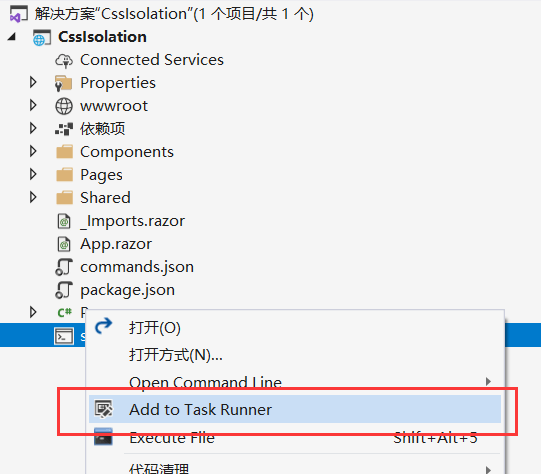Click the commands.json file icon
Image resolution: width=541 pixels, height=475 pixels.
64,267
